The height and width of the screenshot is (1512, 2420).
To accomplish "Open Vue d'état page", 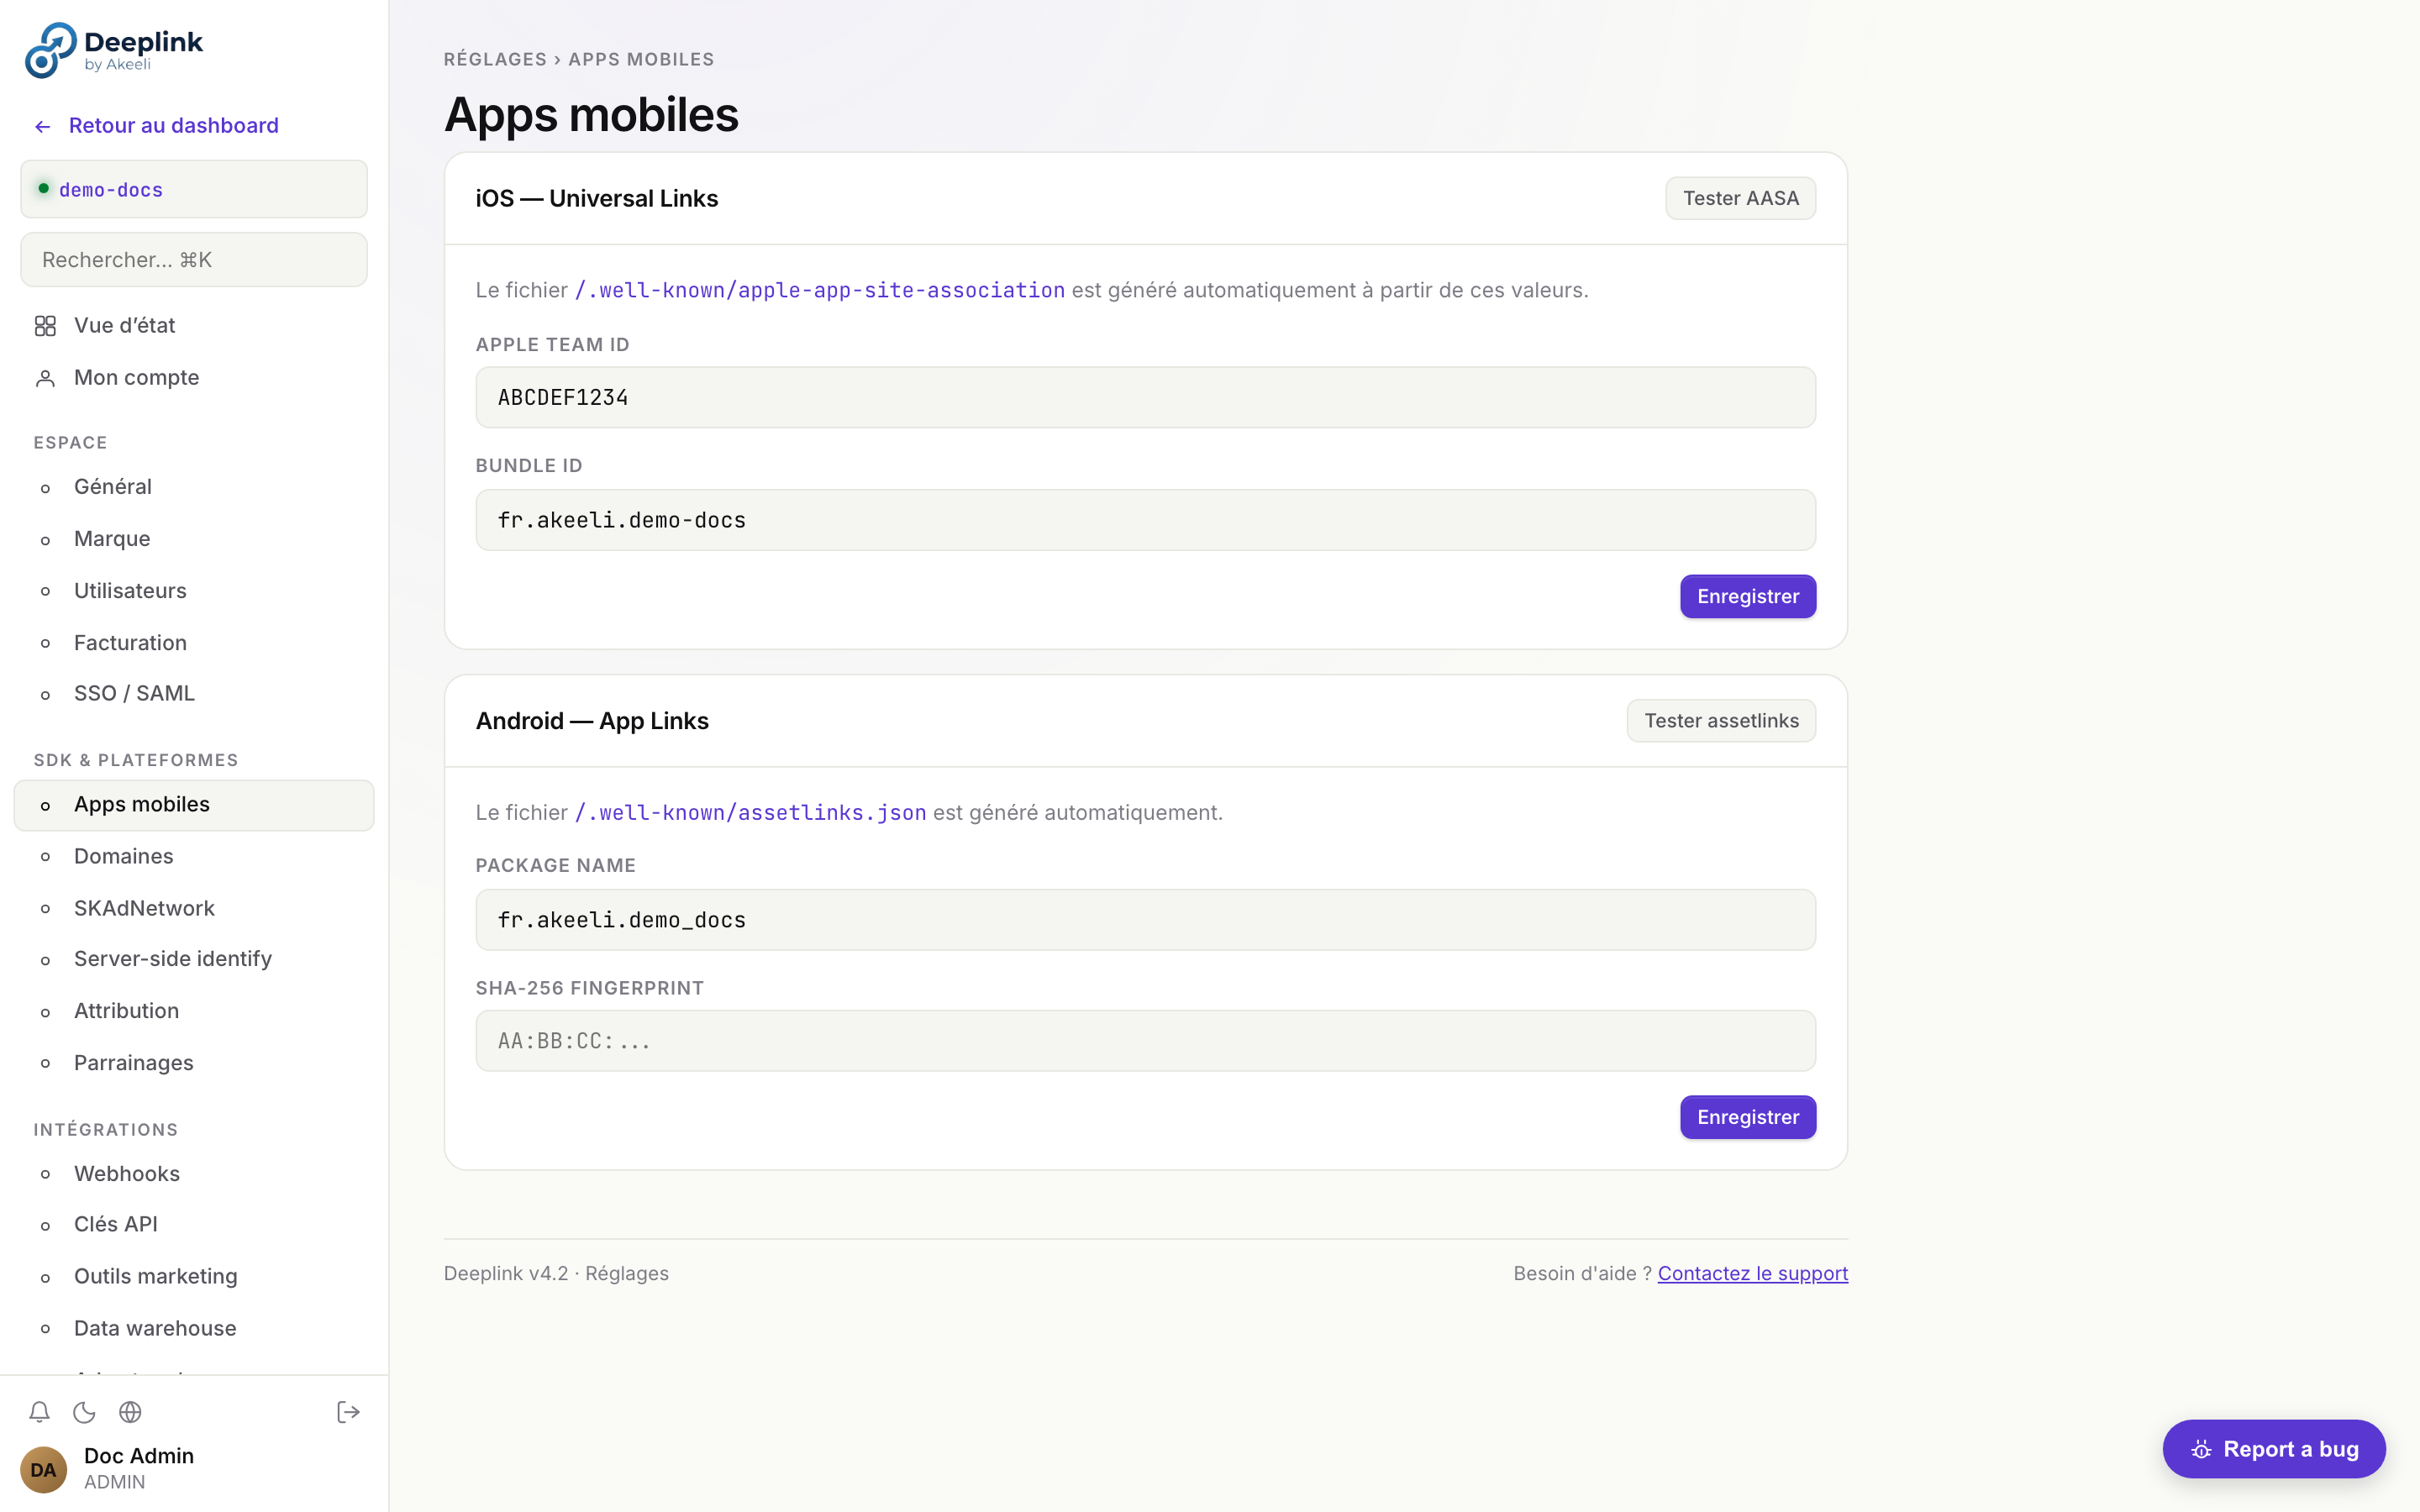I will (194, 326).
